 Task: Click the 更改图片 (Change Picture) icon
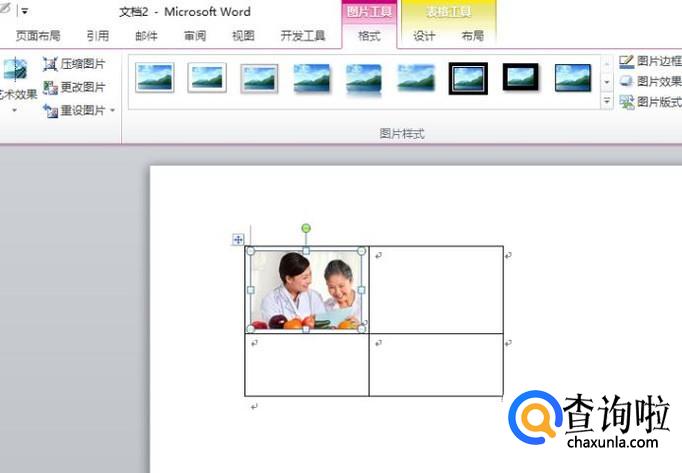click(50, 87)
